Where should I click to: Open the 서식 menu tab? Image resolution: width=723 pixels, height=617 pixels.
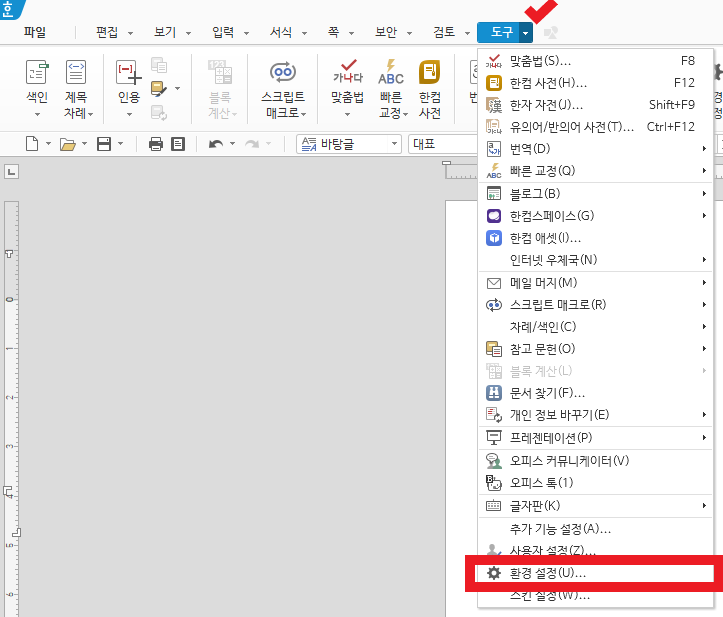pos(281,32)
